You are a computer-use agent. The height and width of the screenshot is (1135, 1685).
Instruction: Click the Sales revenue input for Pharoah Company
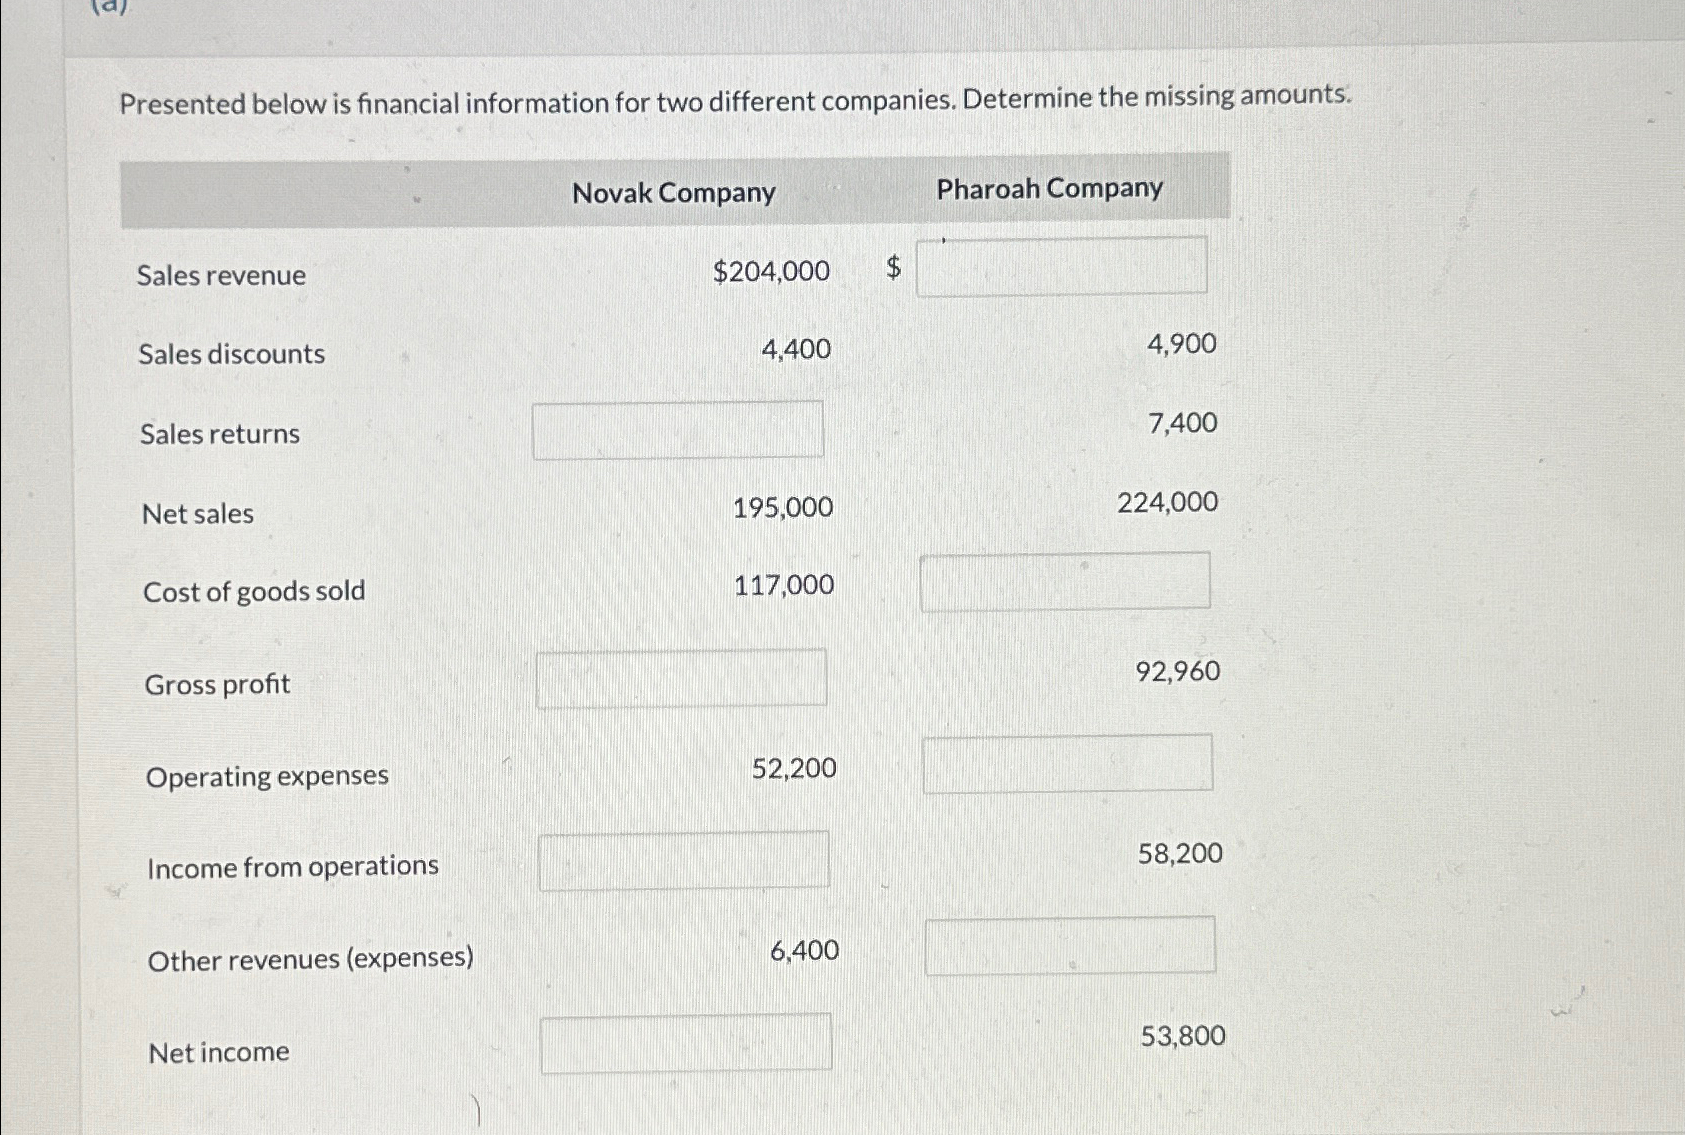(1063, 267)
